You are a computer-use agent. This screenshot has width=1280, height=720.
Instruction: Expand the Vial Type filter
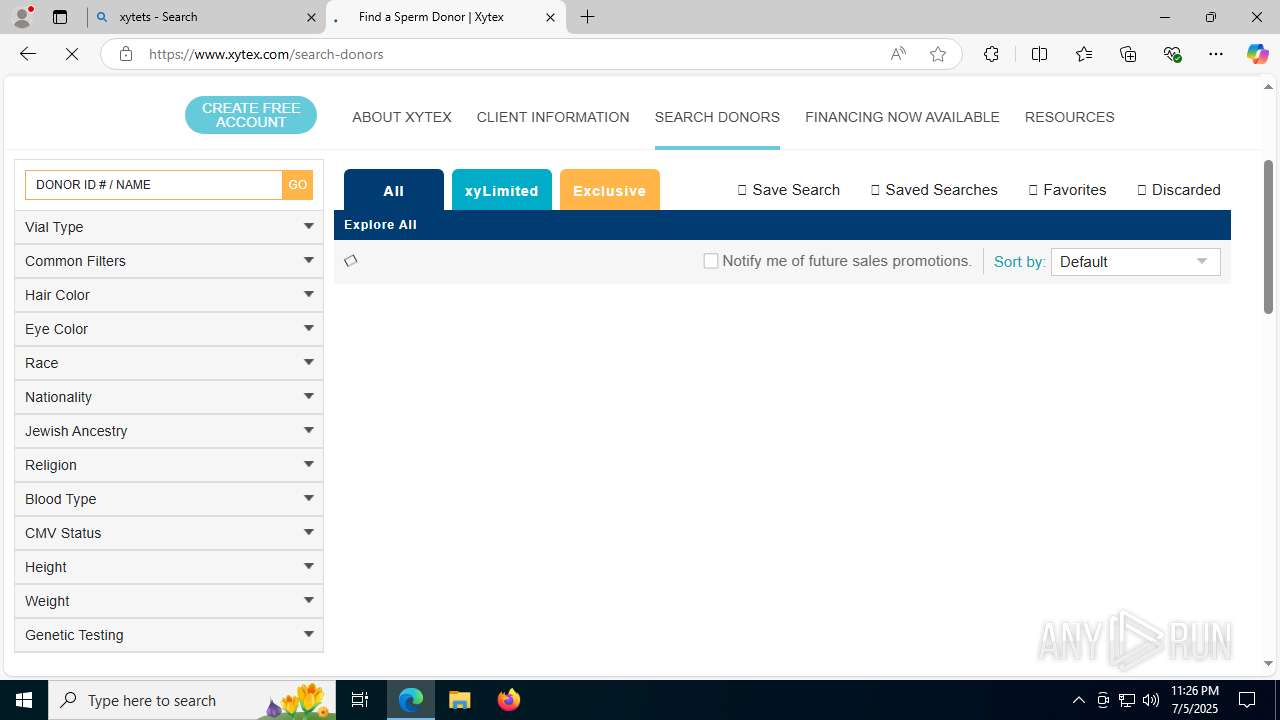point(169,227)
